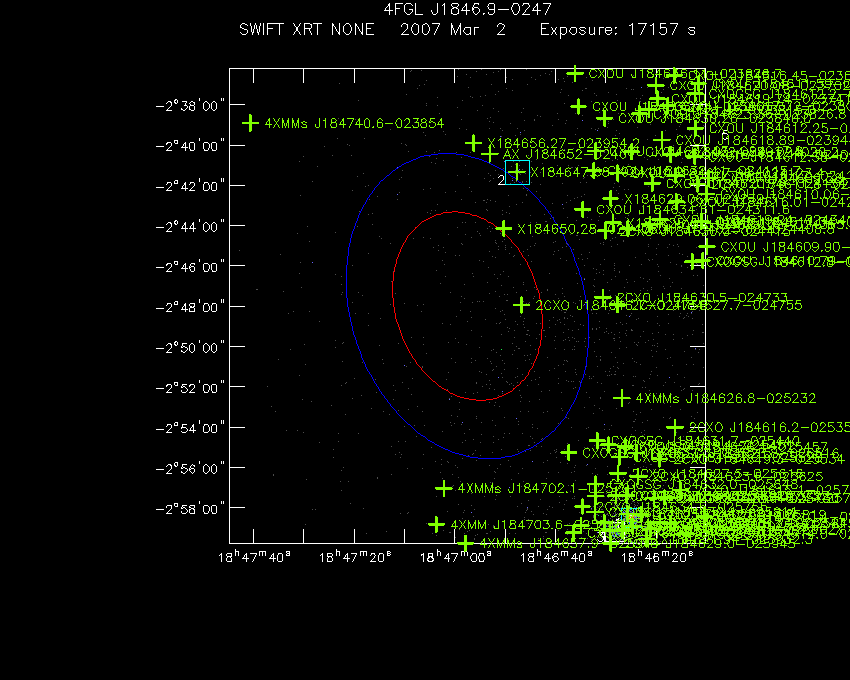This screenshot has height=680, width=850.
Task: Click the cross marker beside AX J184652 label
Action: pos(490,155)
